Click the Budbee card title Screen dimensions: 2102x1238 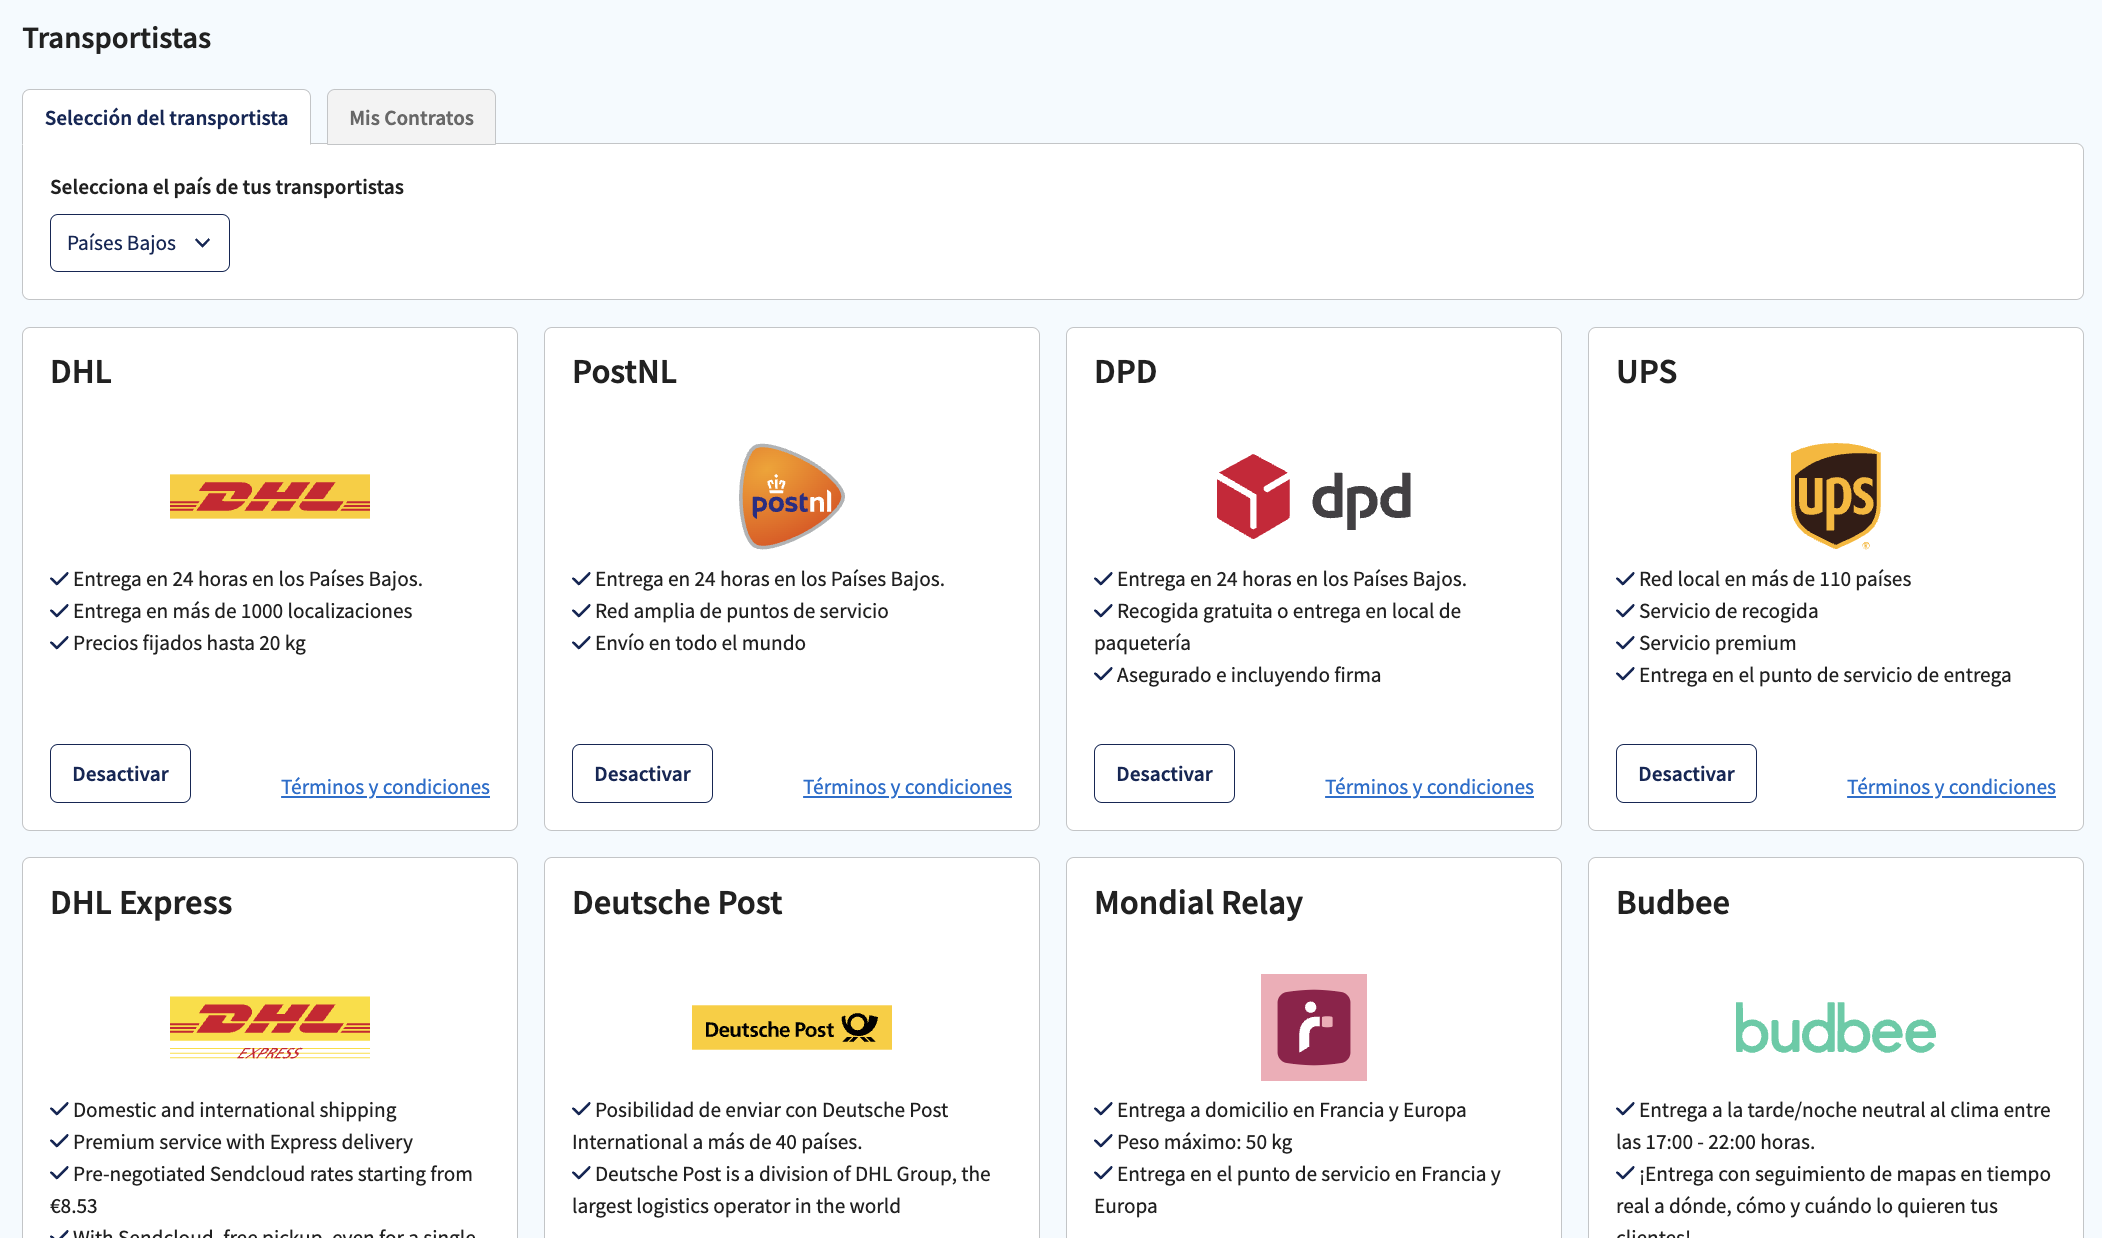(1673, 903)
